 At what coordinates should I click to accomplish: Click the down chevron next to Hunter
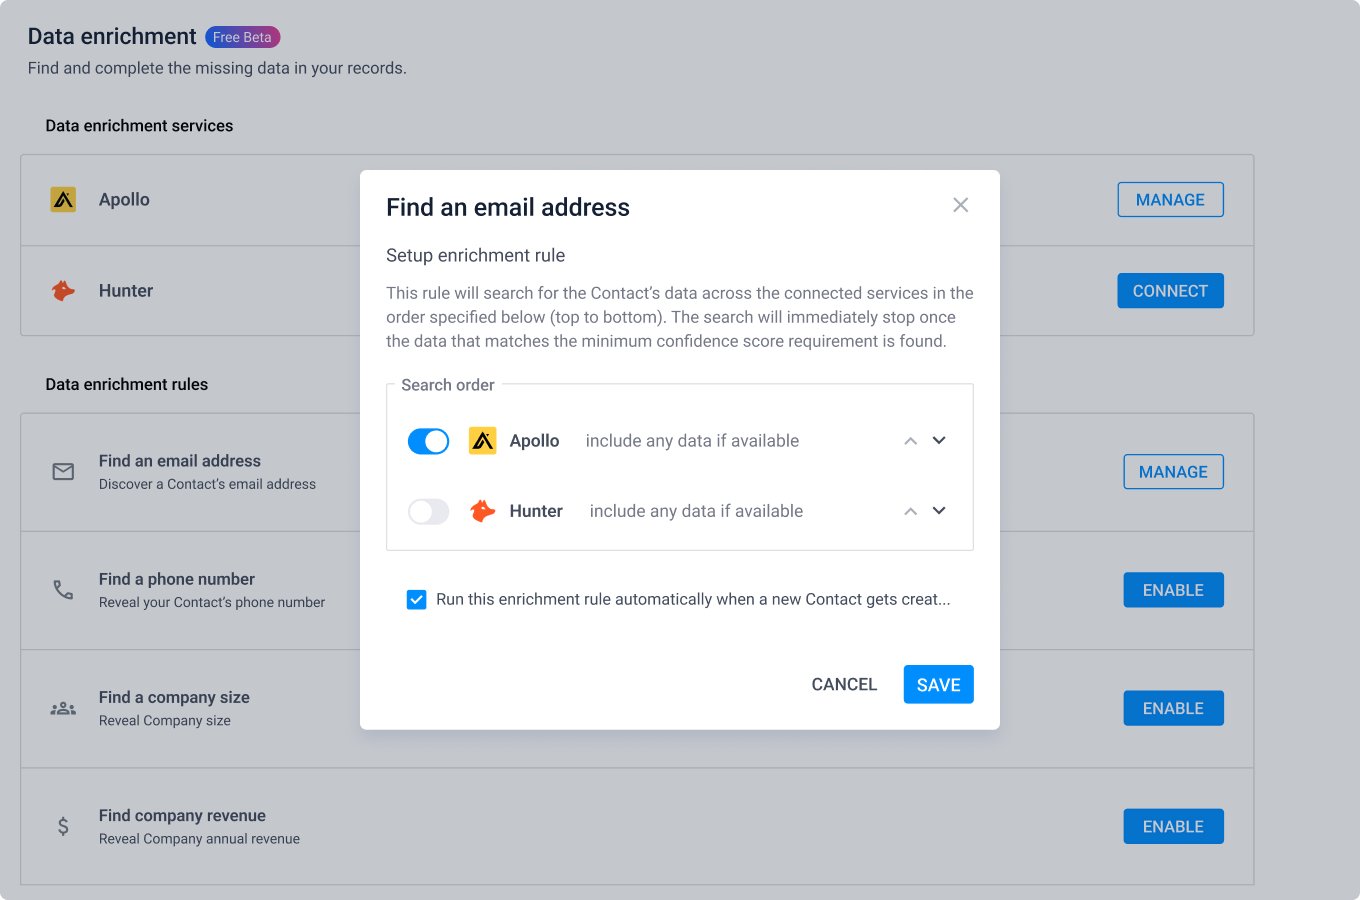click(939, 511)
